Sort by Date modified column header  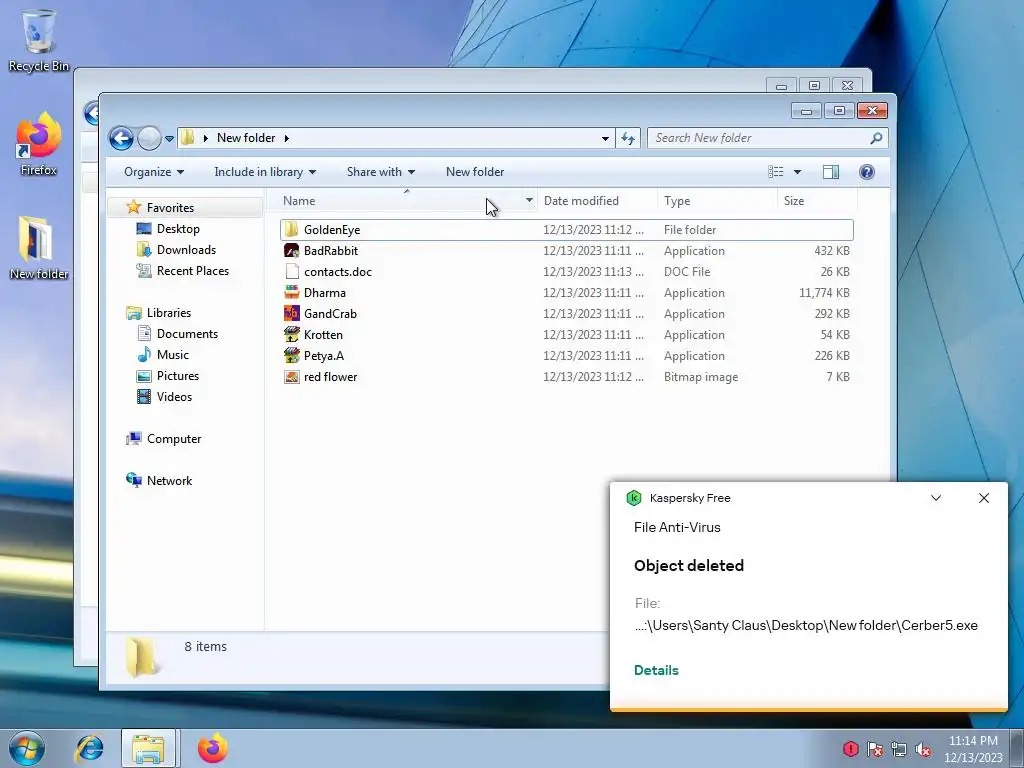(598, 200)
